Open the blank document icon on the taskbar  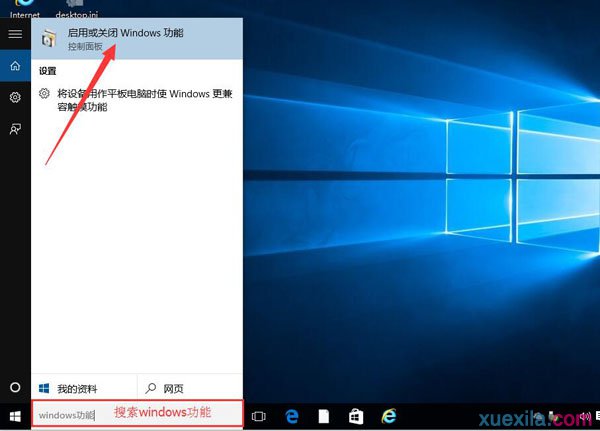(x=324, y=416)
